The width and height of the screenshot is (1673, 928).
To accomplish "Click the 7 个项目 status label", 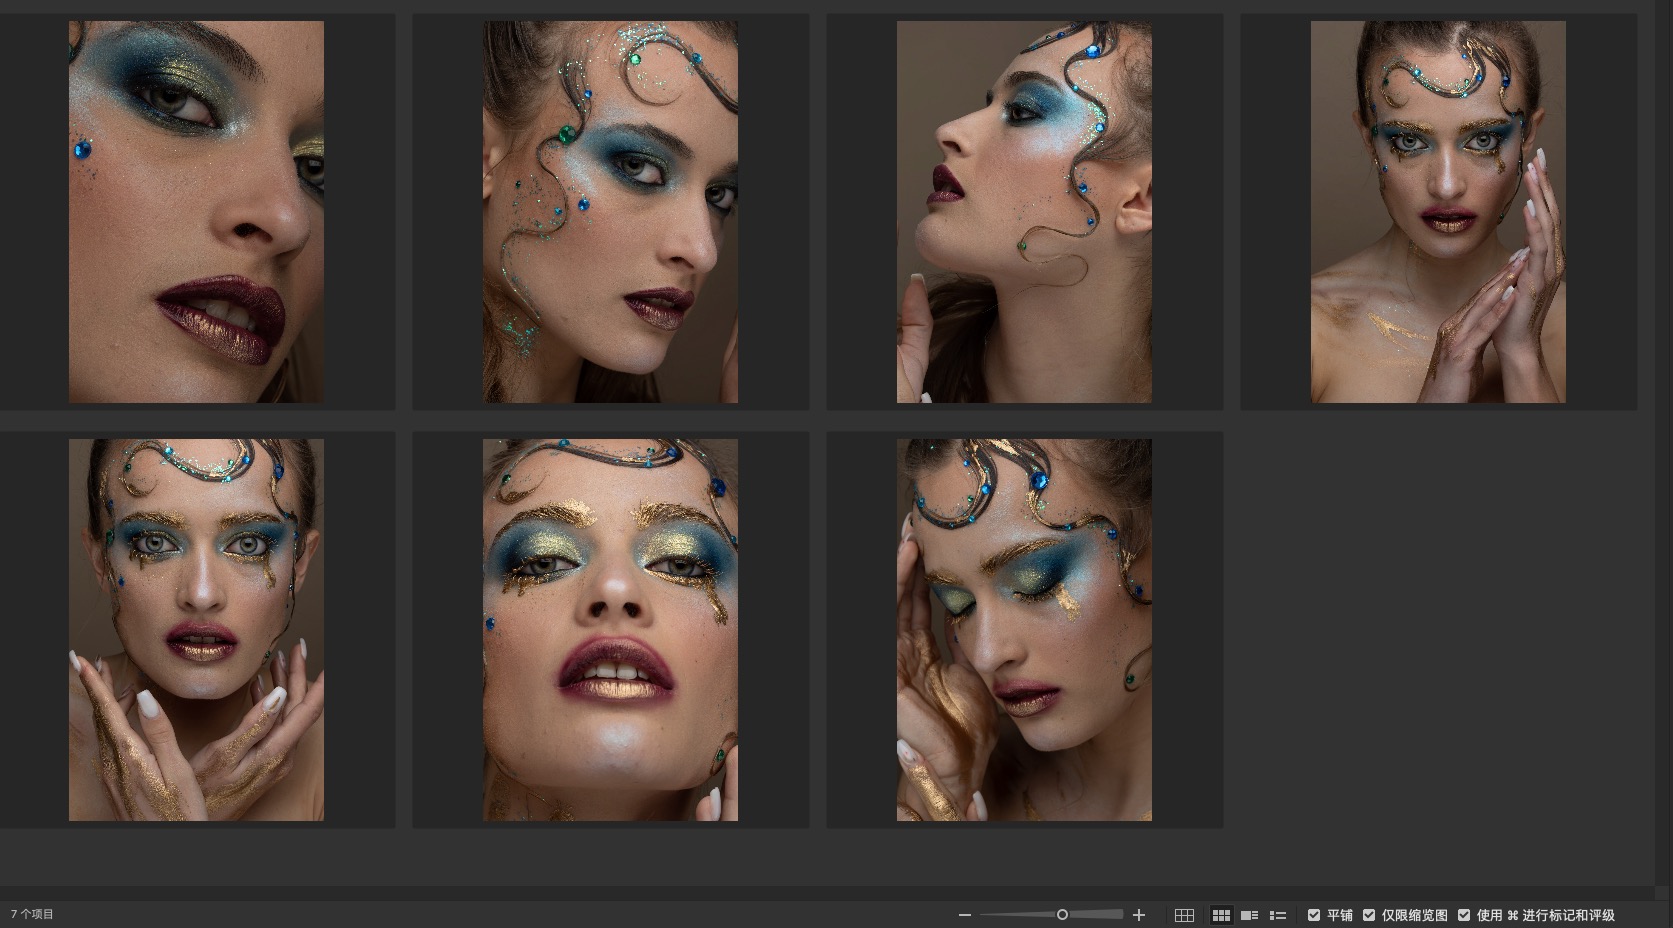I will point(32,914).
